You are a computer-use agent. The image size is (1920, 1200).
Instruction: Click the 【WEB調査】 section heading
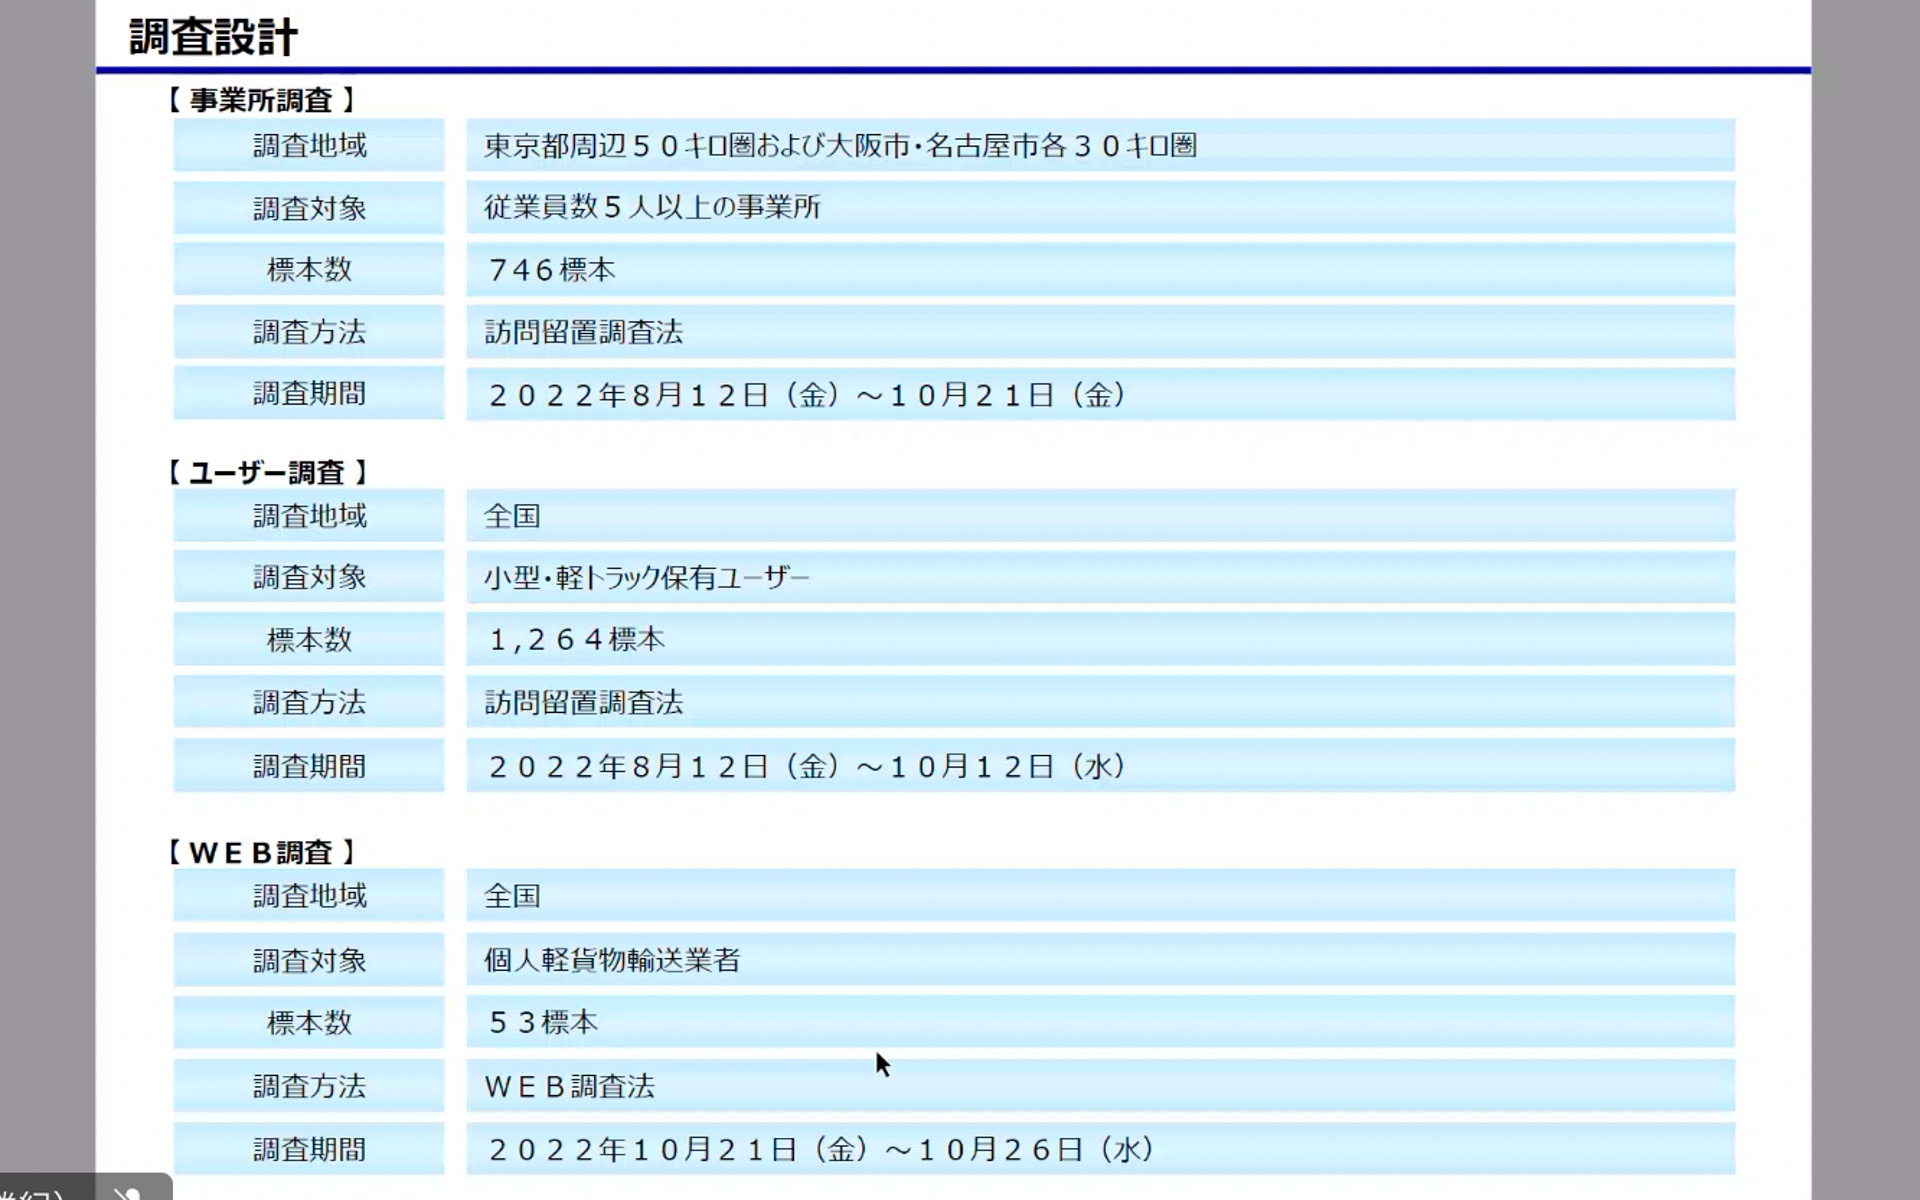pos(262,852)
